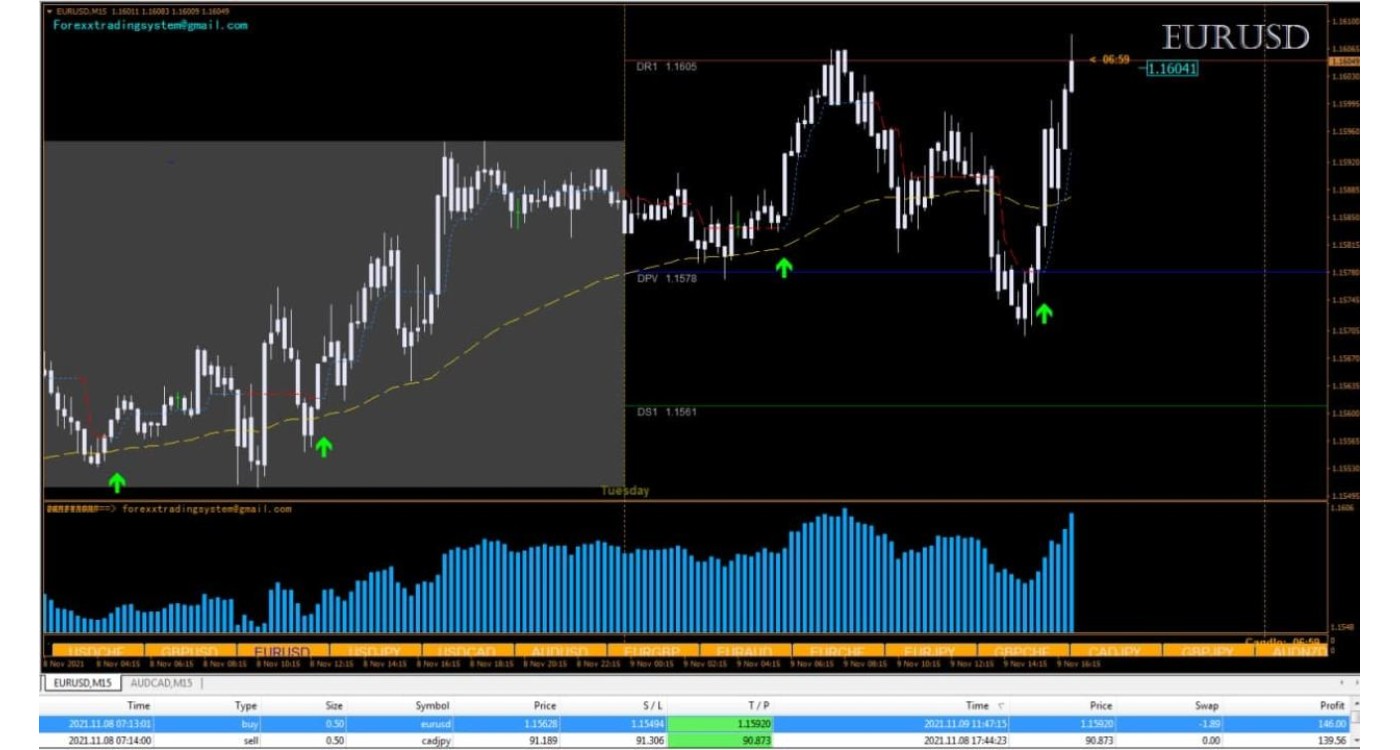Click the green arrow signal below the recent low

coord(1043,315)
